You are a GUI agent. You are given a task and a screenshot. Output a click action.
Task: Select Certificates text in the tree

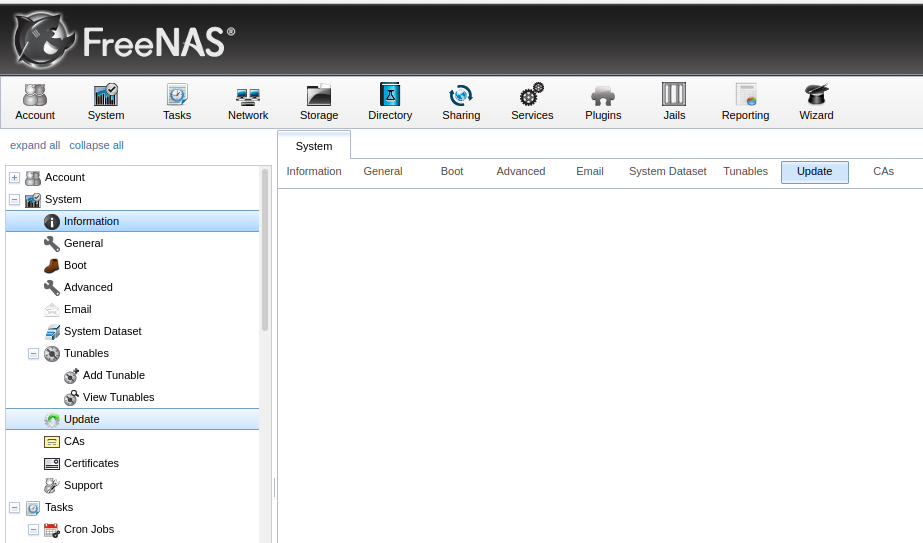(x=91, y=463)
